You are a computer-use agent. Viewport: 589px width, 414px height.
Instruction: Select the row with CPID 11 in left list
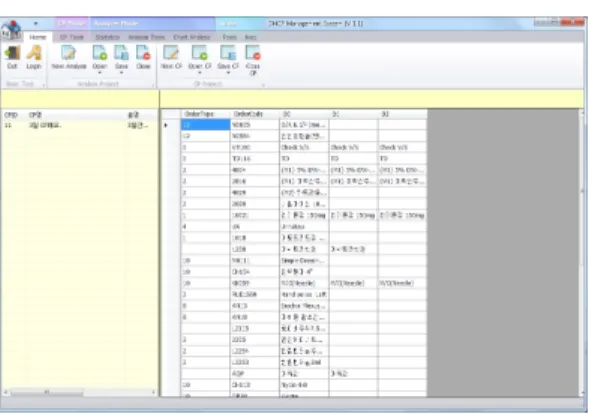click(79, 125)
